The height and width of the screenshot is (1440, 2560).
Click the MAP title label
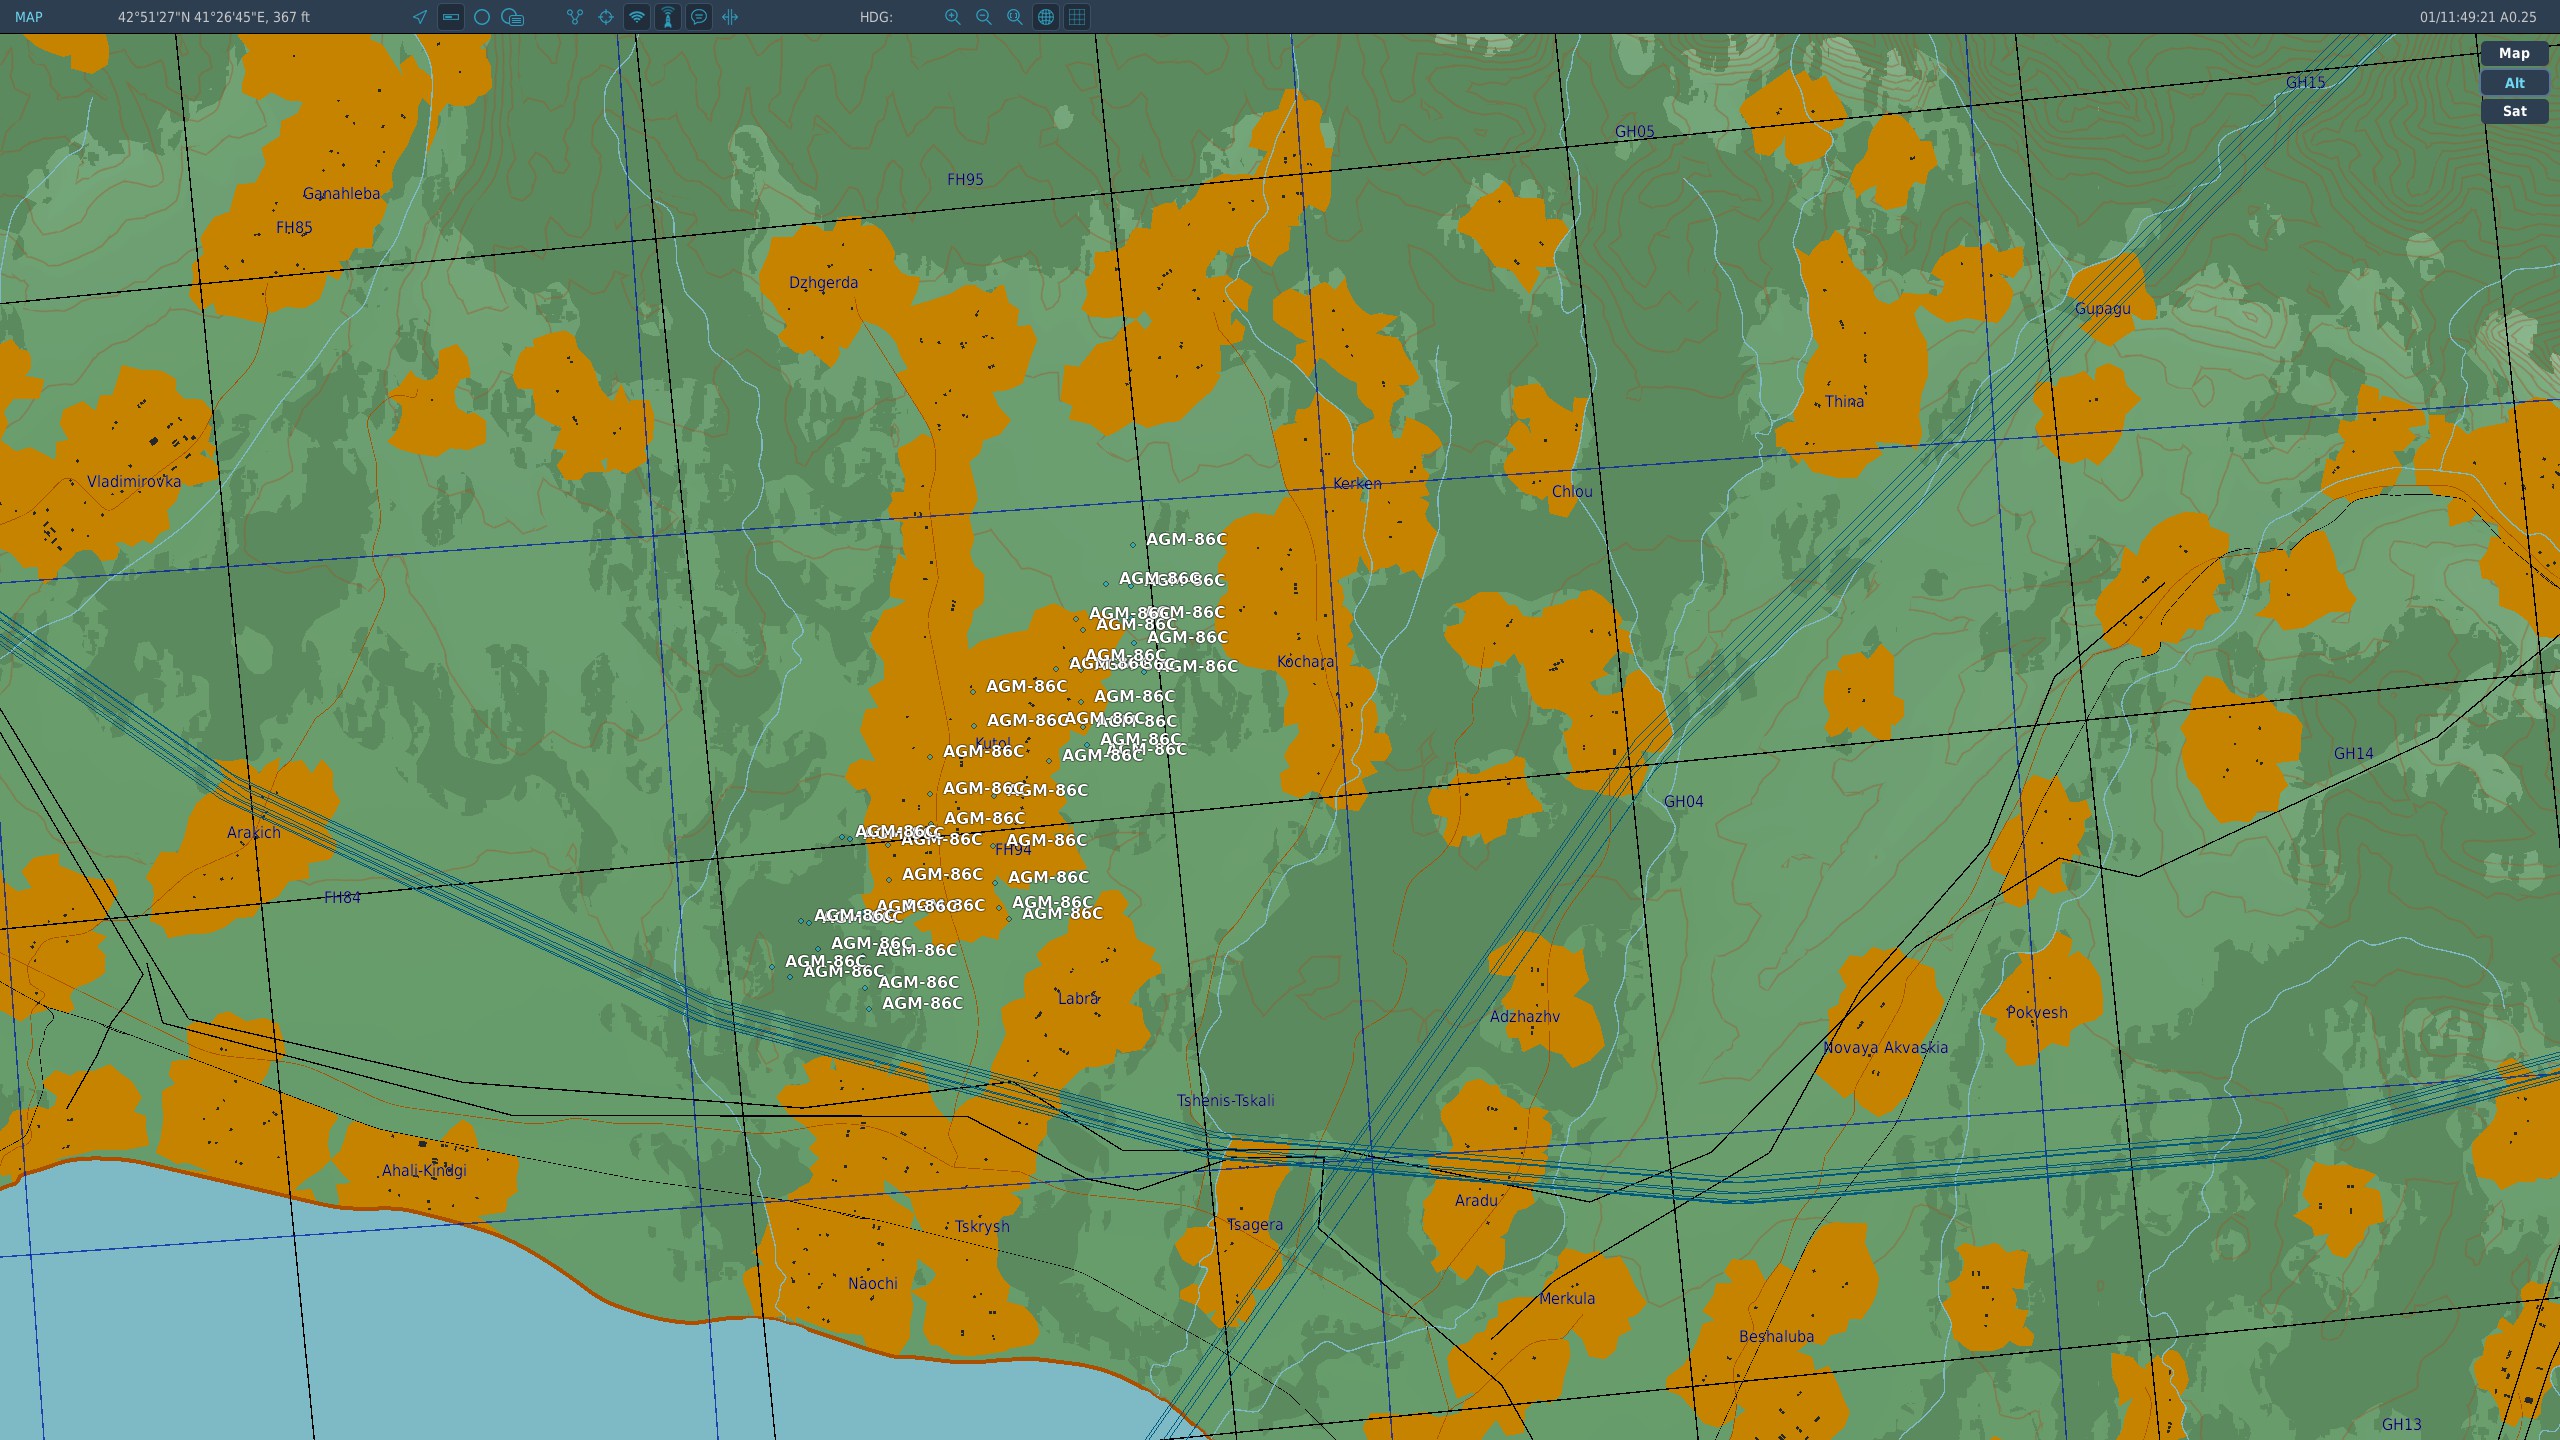(x=29, y=17)
